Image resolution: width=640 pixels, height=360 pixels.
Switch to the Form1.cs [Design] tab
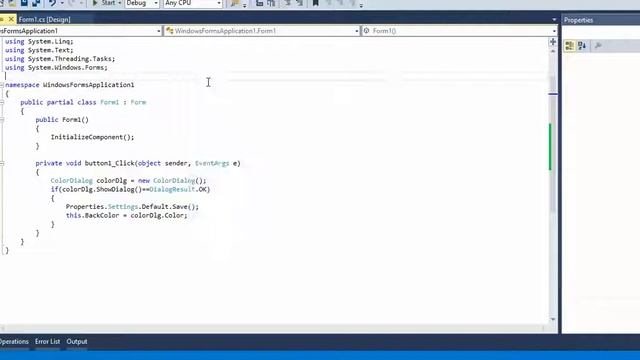coord(44,20)
